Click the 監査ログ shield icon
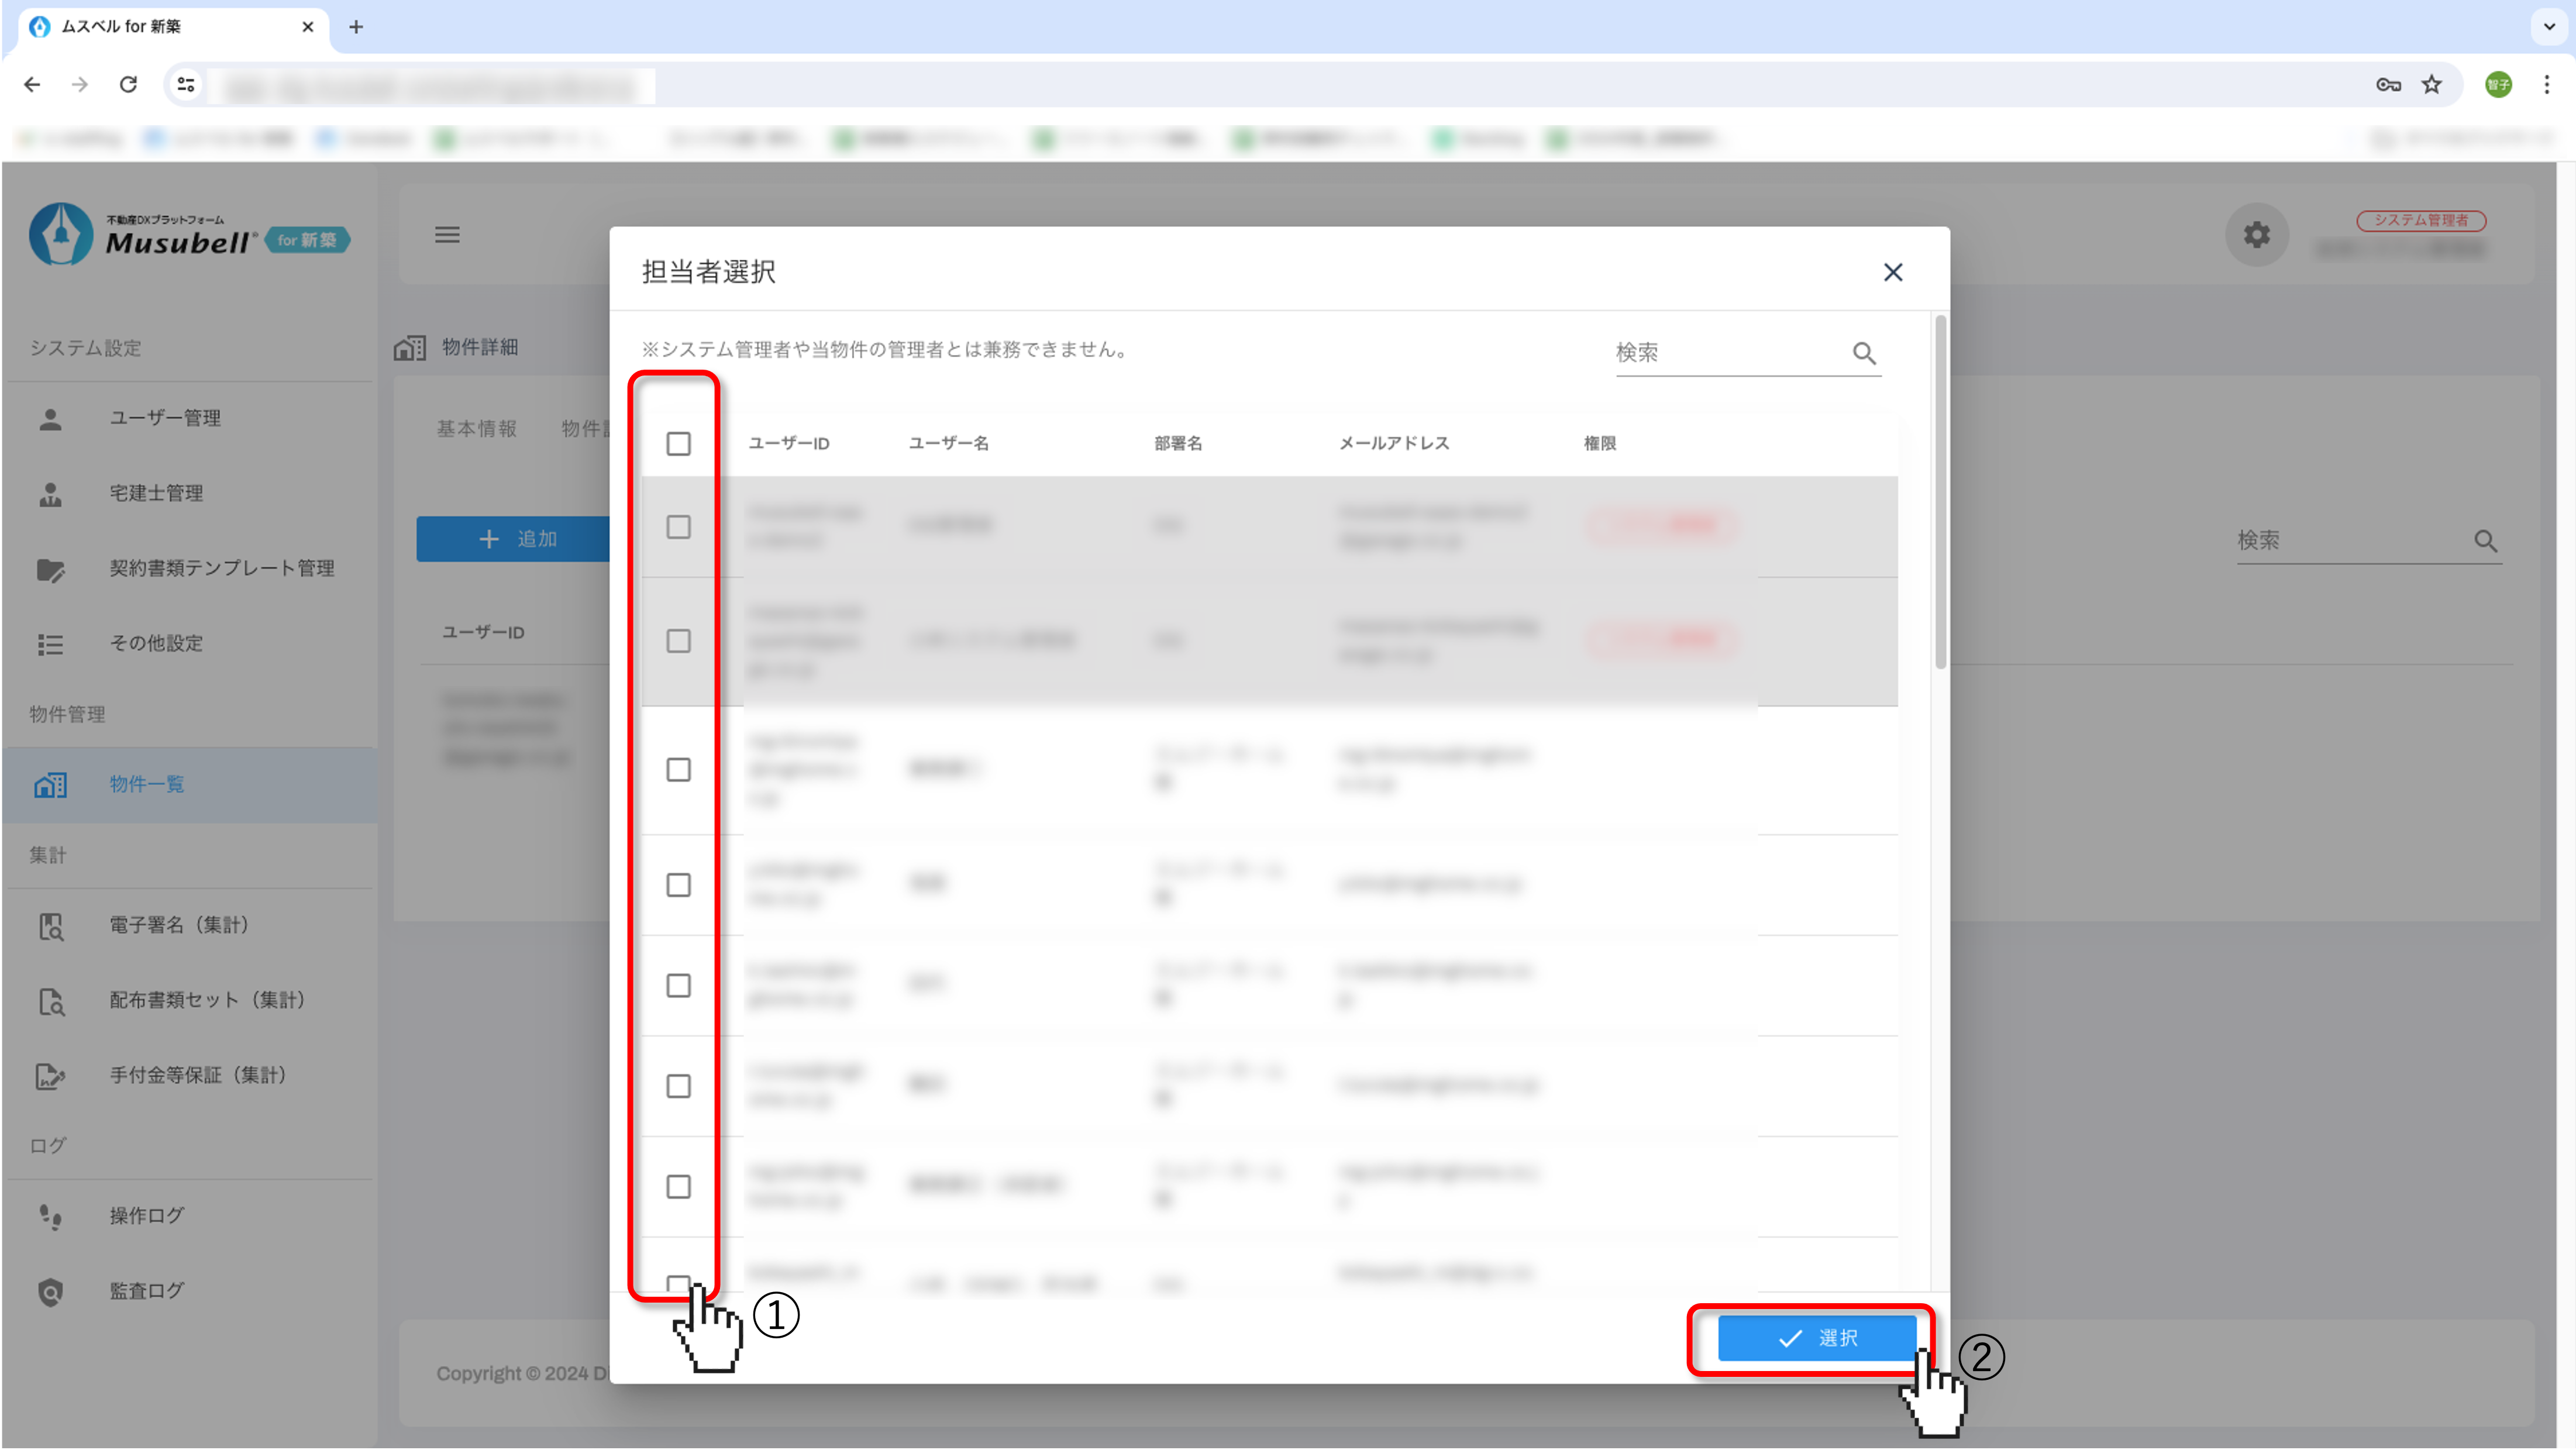The image size is (2576, 1450). 50,1291
